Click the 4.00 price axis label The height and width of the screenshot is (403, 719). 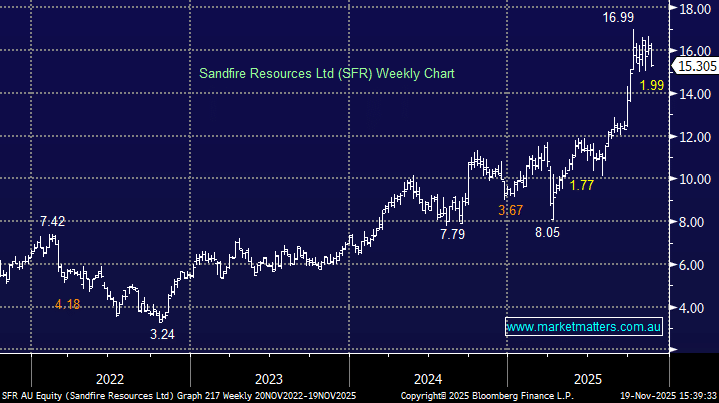point(693,308)
